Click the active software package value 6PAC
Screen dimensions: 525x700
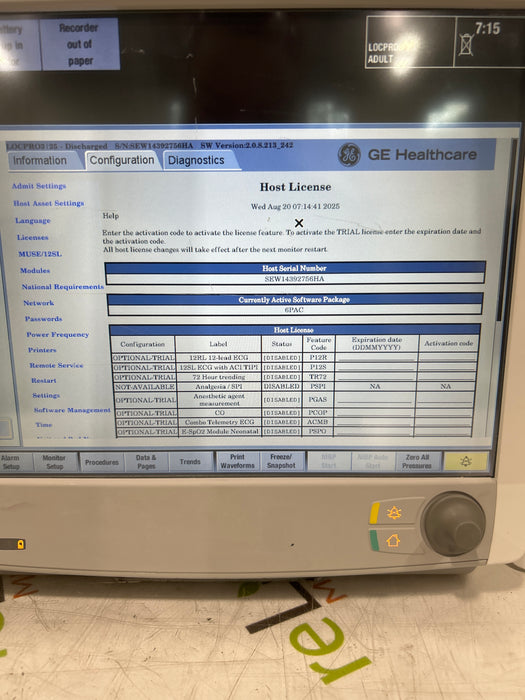point(294,310)
